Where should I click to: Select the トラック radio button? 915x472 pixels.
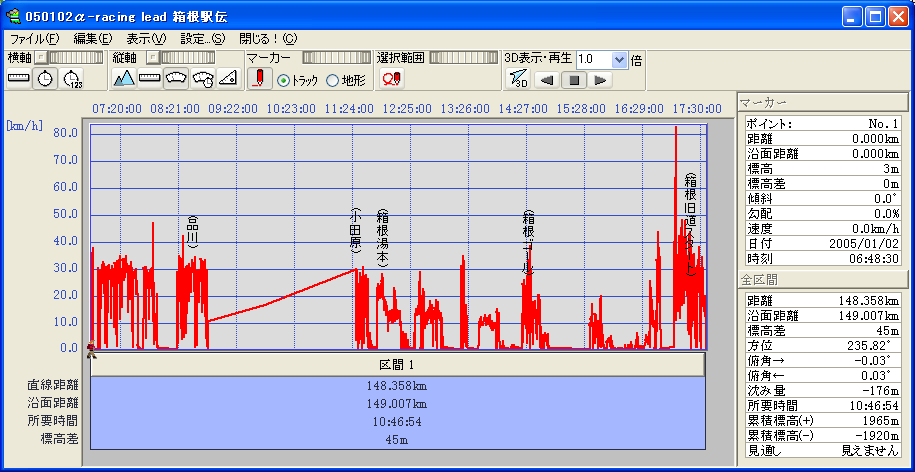click(283, 80)
